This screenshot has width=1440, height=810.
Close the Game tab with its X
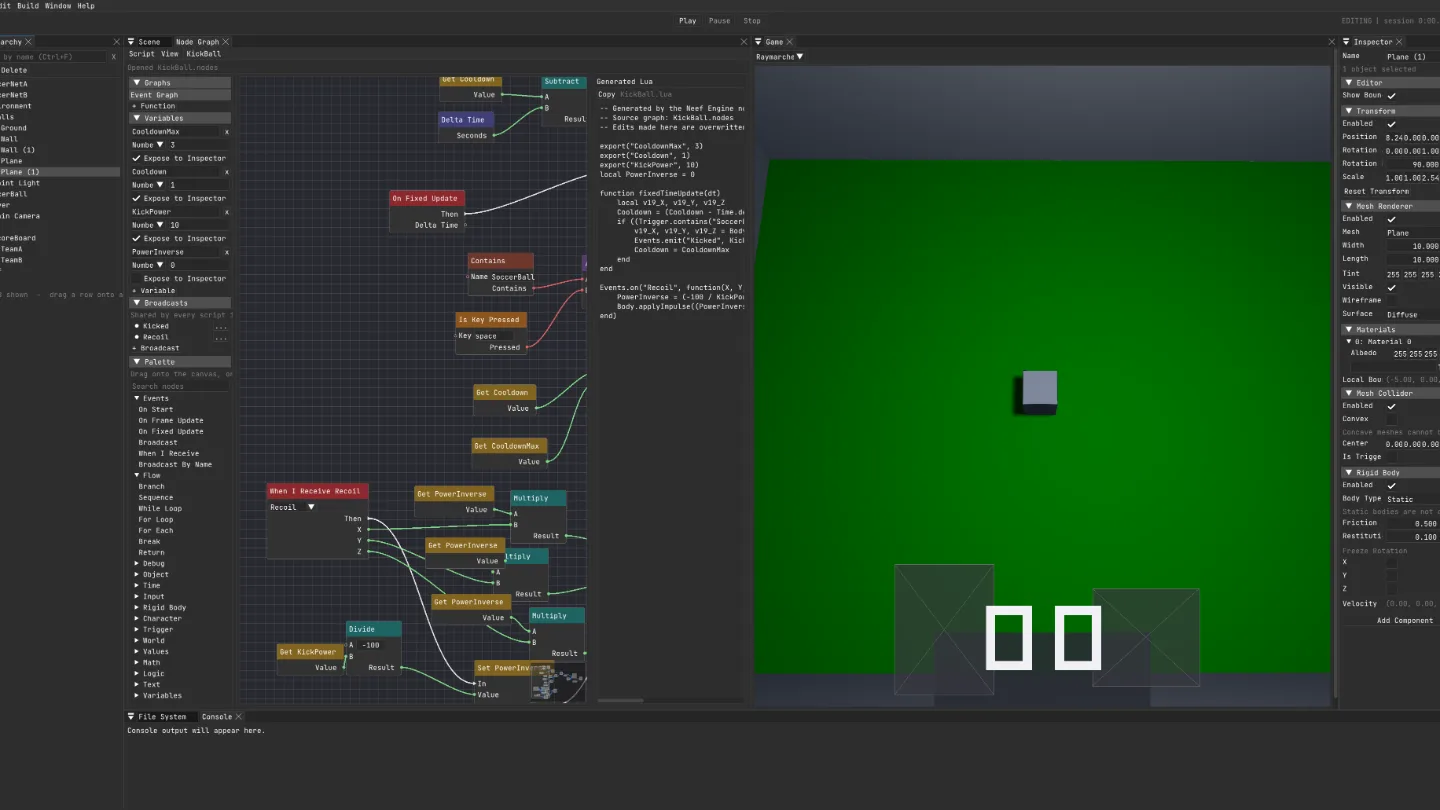790,42
